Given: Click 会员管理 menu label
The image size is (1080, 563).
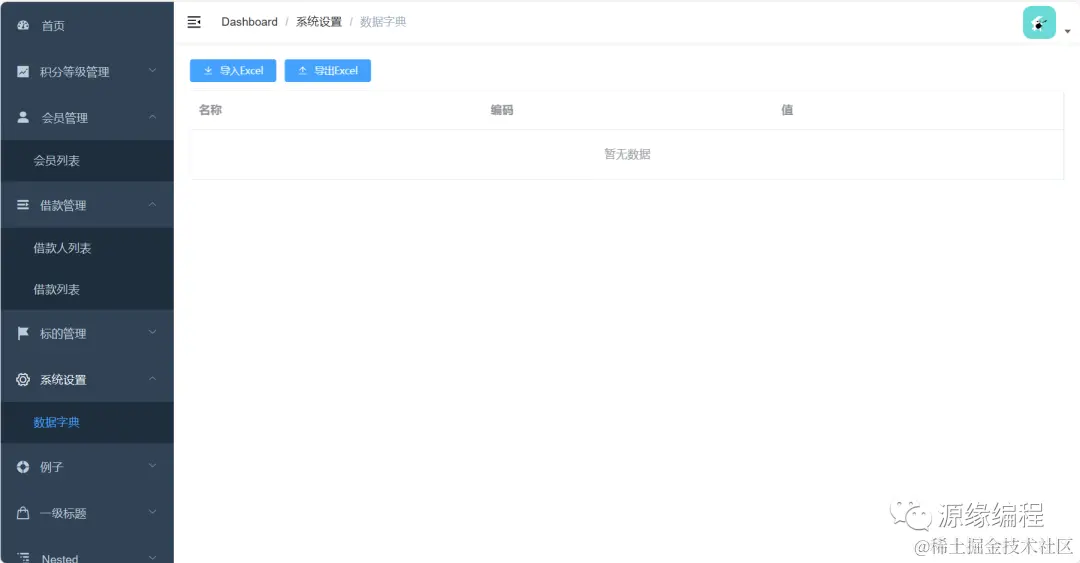Looking at the screenshot, I should [65, 118].
